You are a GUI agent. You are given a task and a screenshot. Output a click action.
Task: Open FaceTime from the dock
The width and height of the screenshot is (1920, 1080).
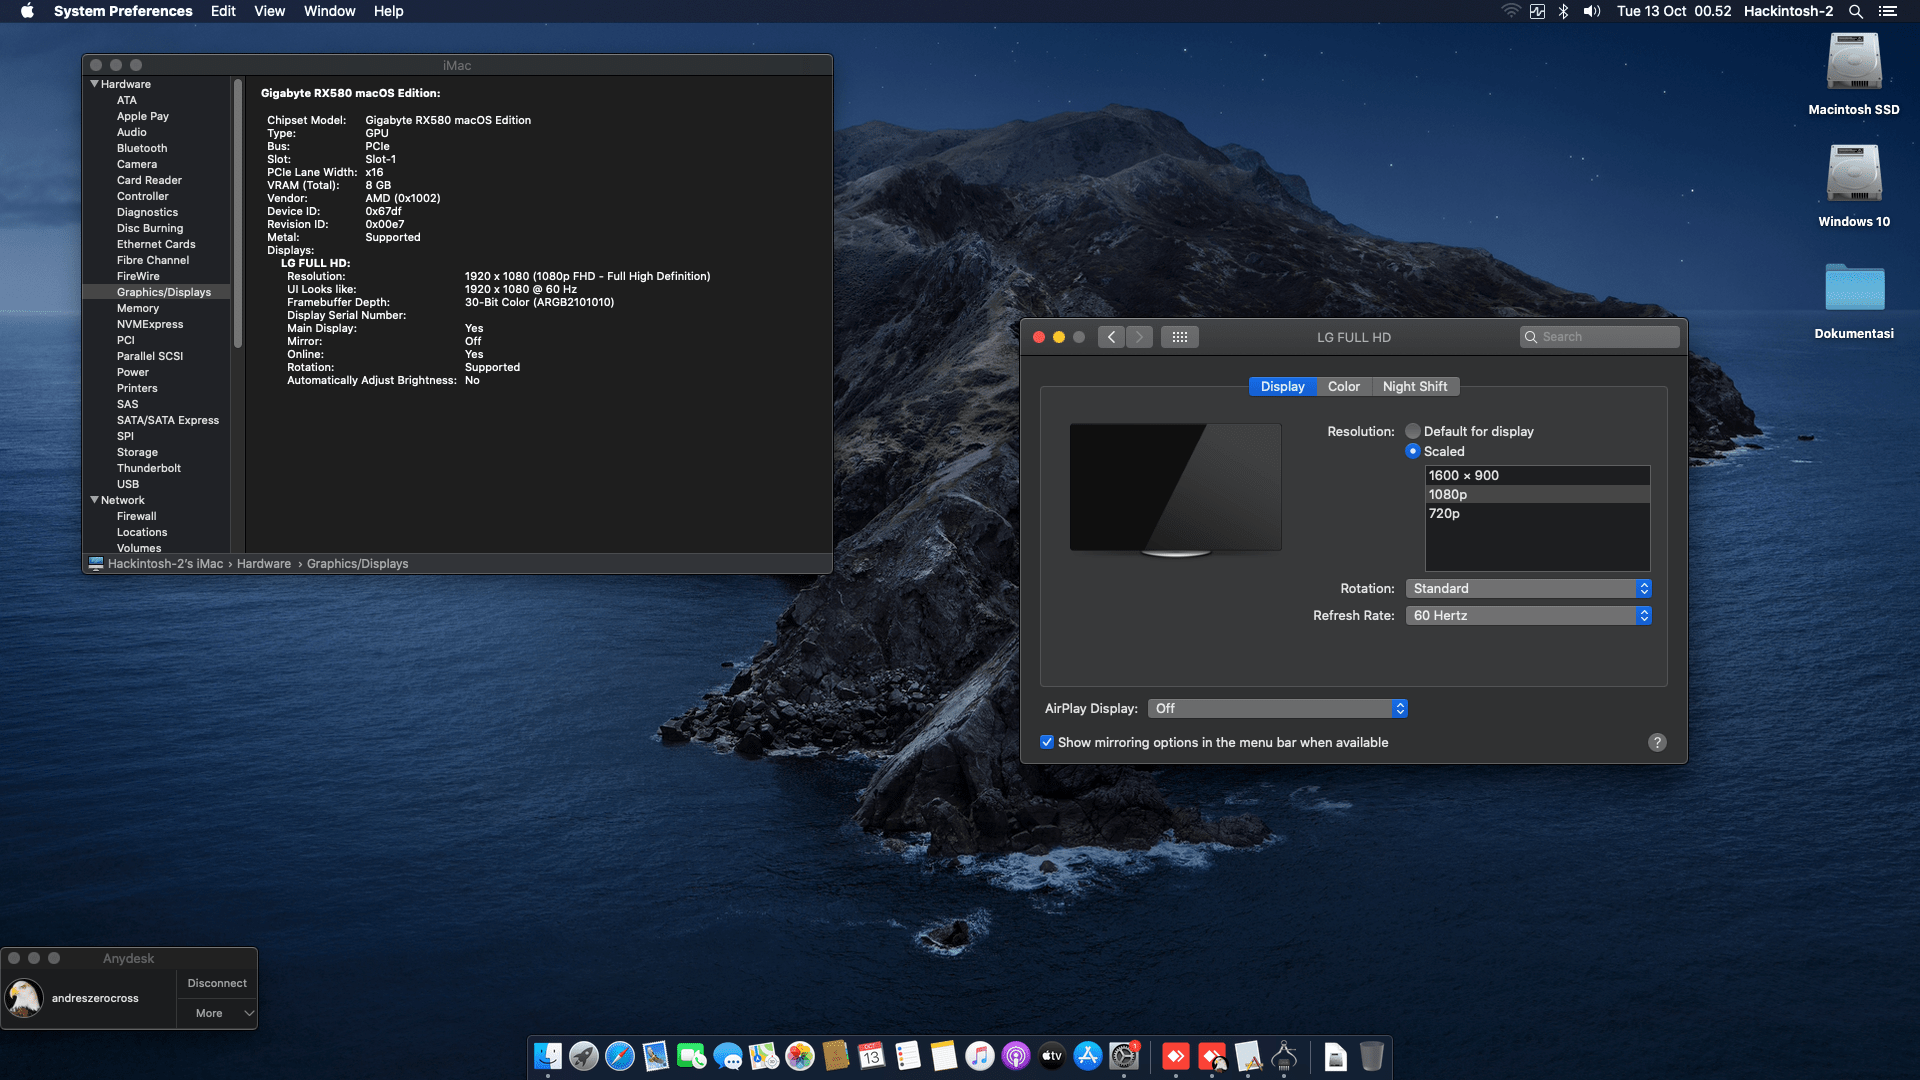tap(692, 1056)
